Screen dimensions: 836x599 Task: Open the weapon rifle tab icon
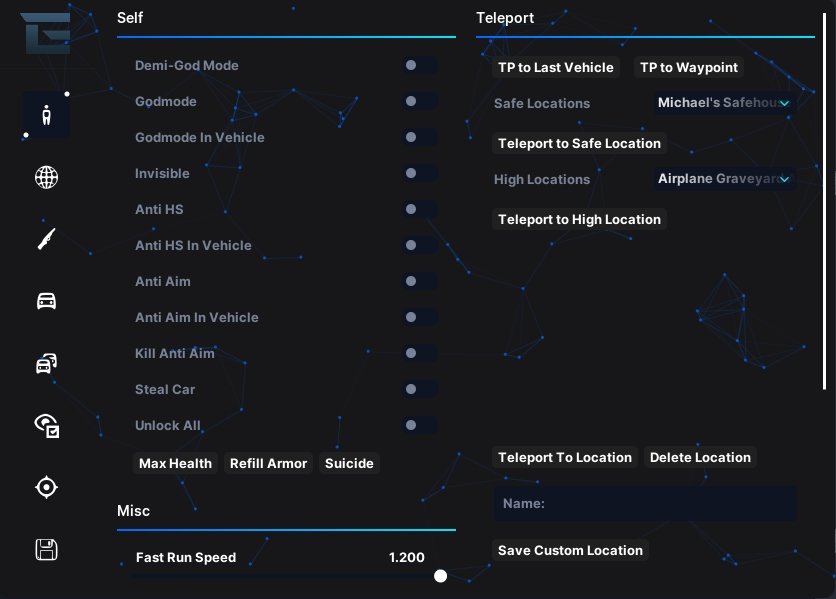pyautogui.click(x=46, y=239)
